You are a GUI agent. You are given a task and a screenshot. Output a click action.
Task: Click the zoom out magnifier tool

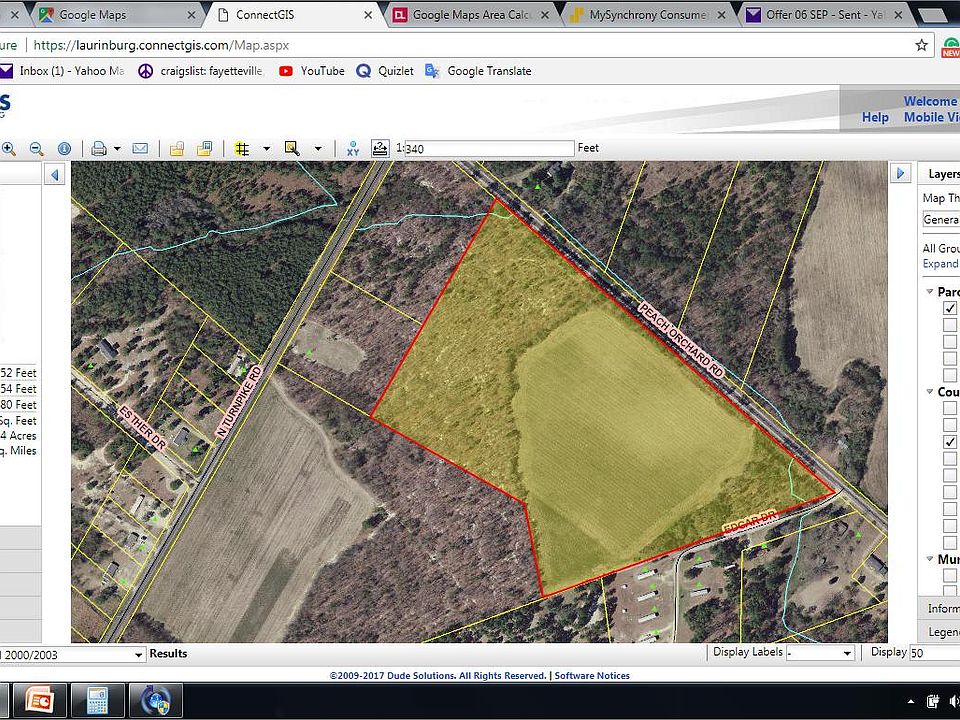(36, 148)
